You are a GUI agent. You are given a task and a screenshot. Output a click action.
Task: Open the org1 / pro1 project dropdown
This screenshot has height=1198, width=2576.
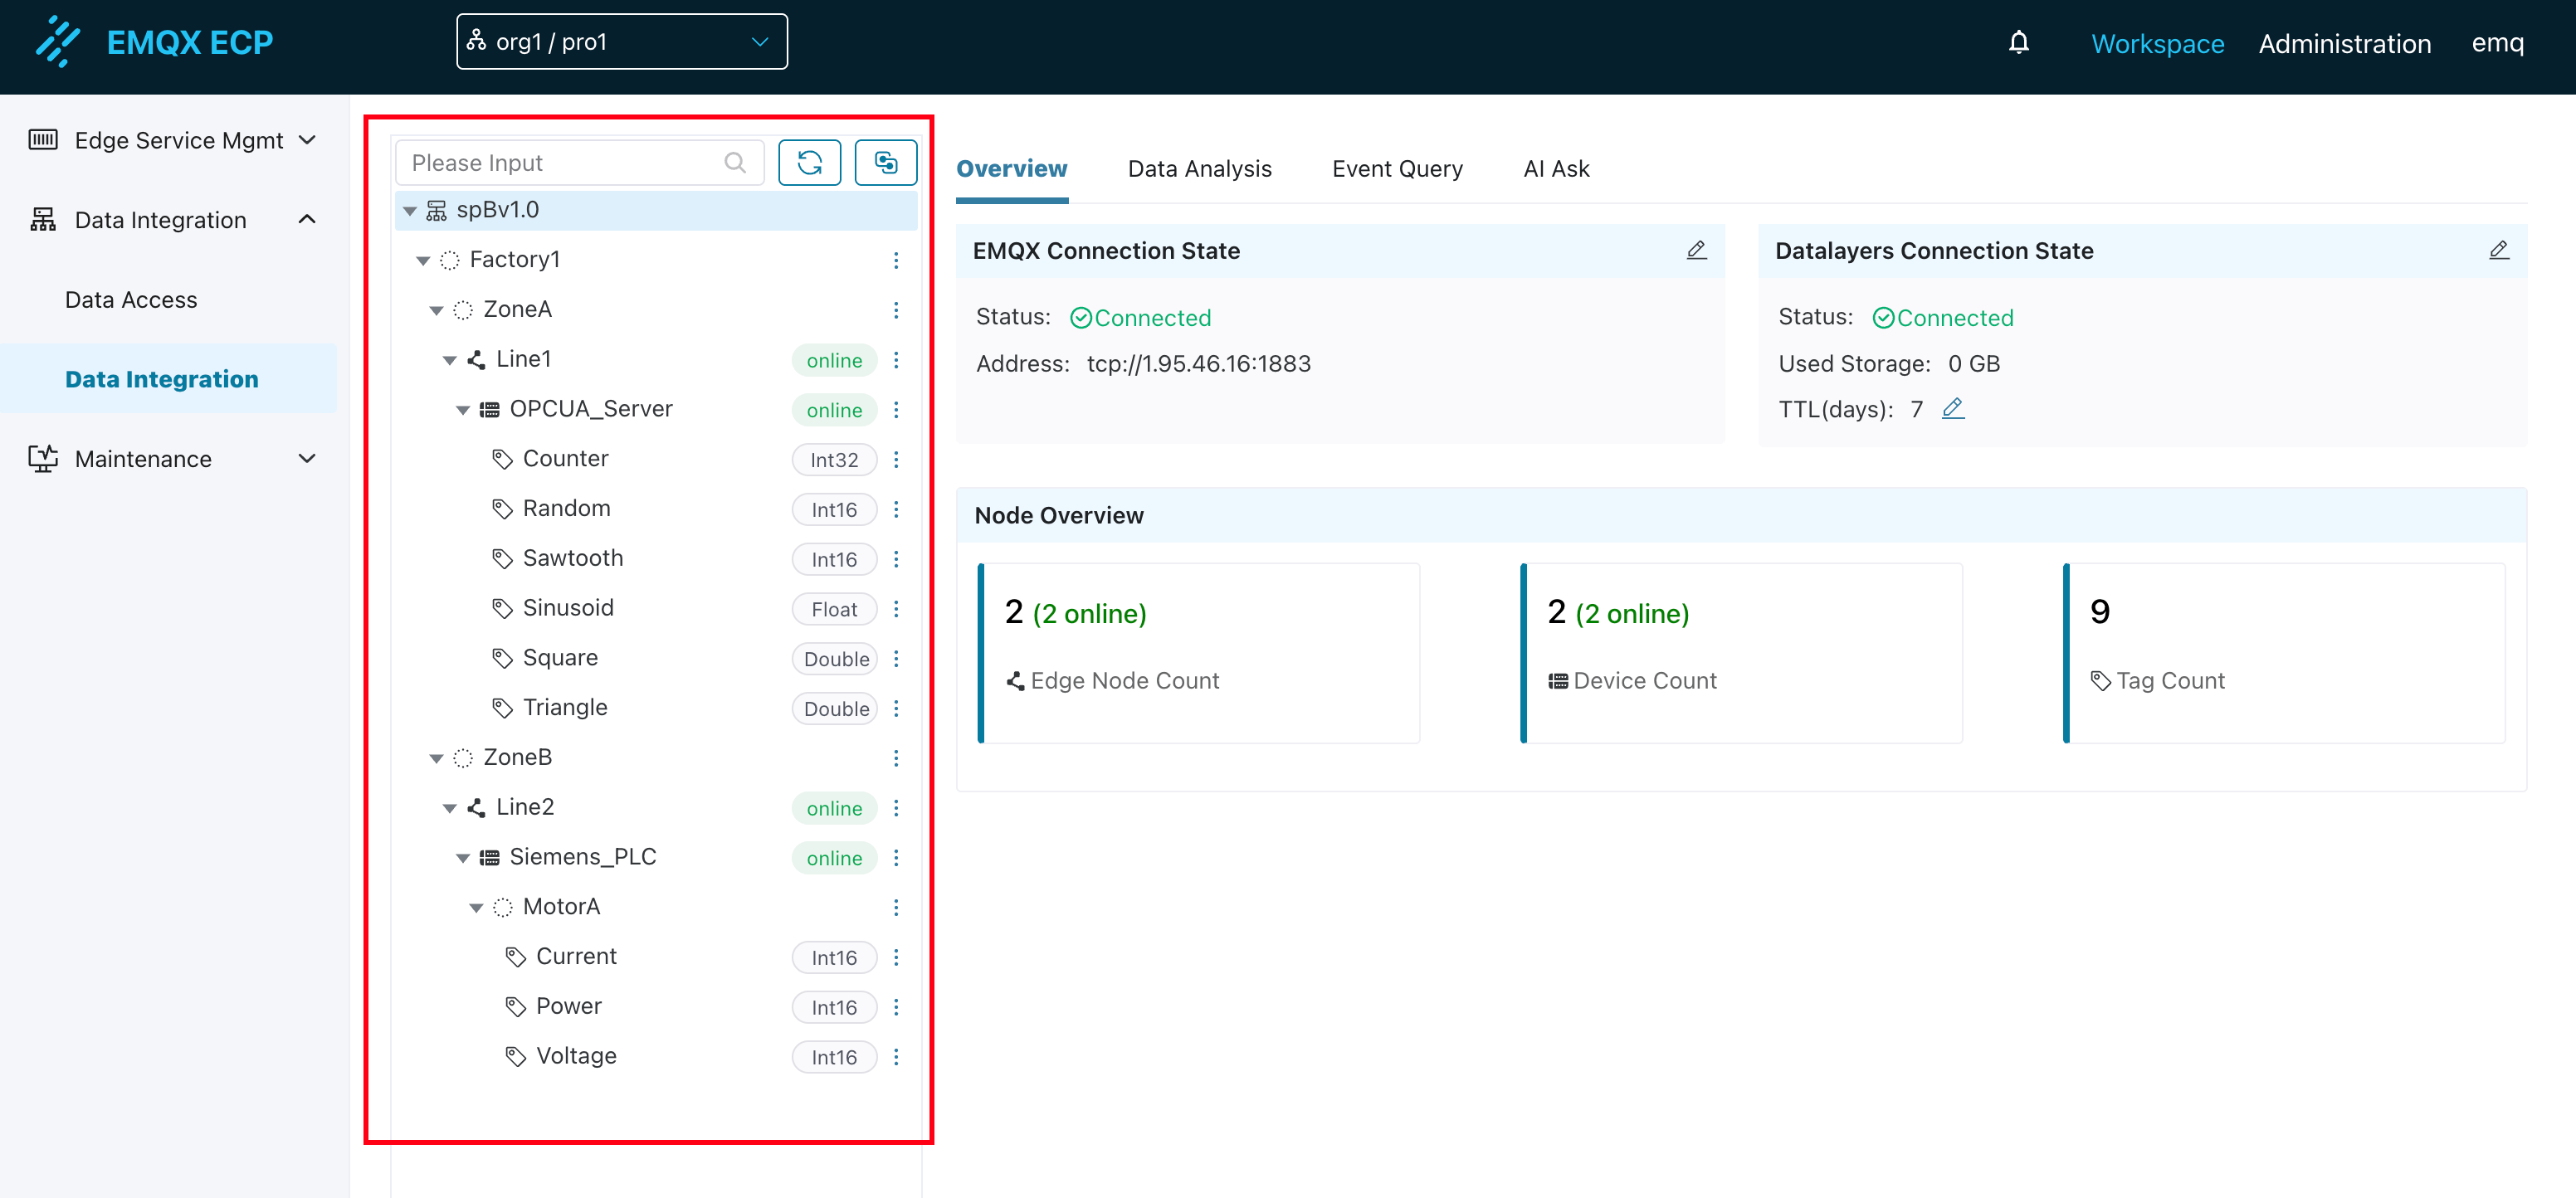point(621,42)
